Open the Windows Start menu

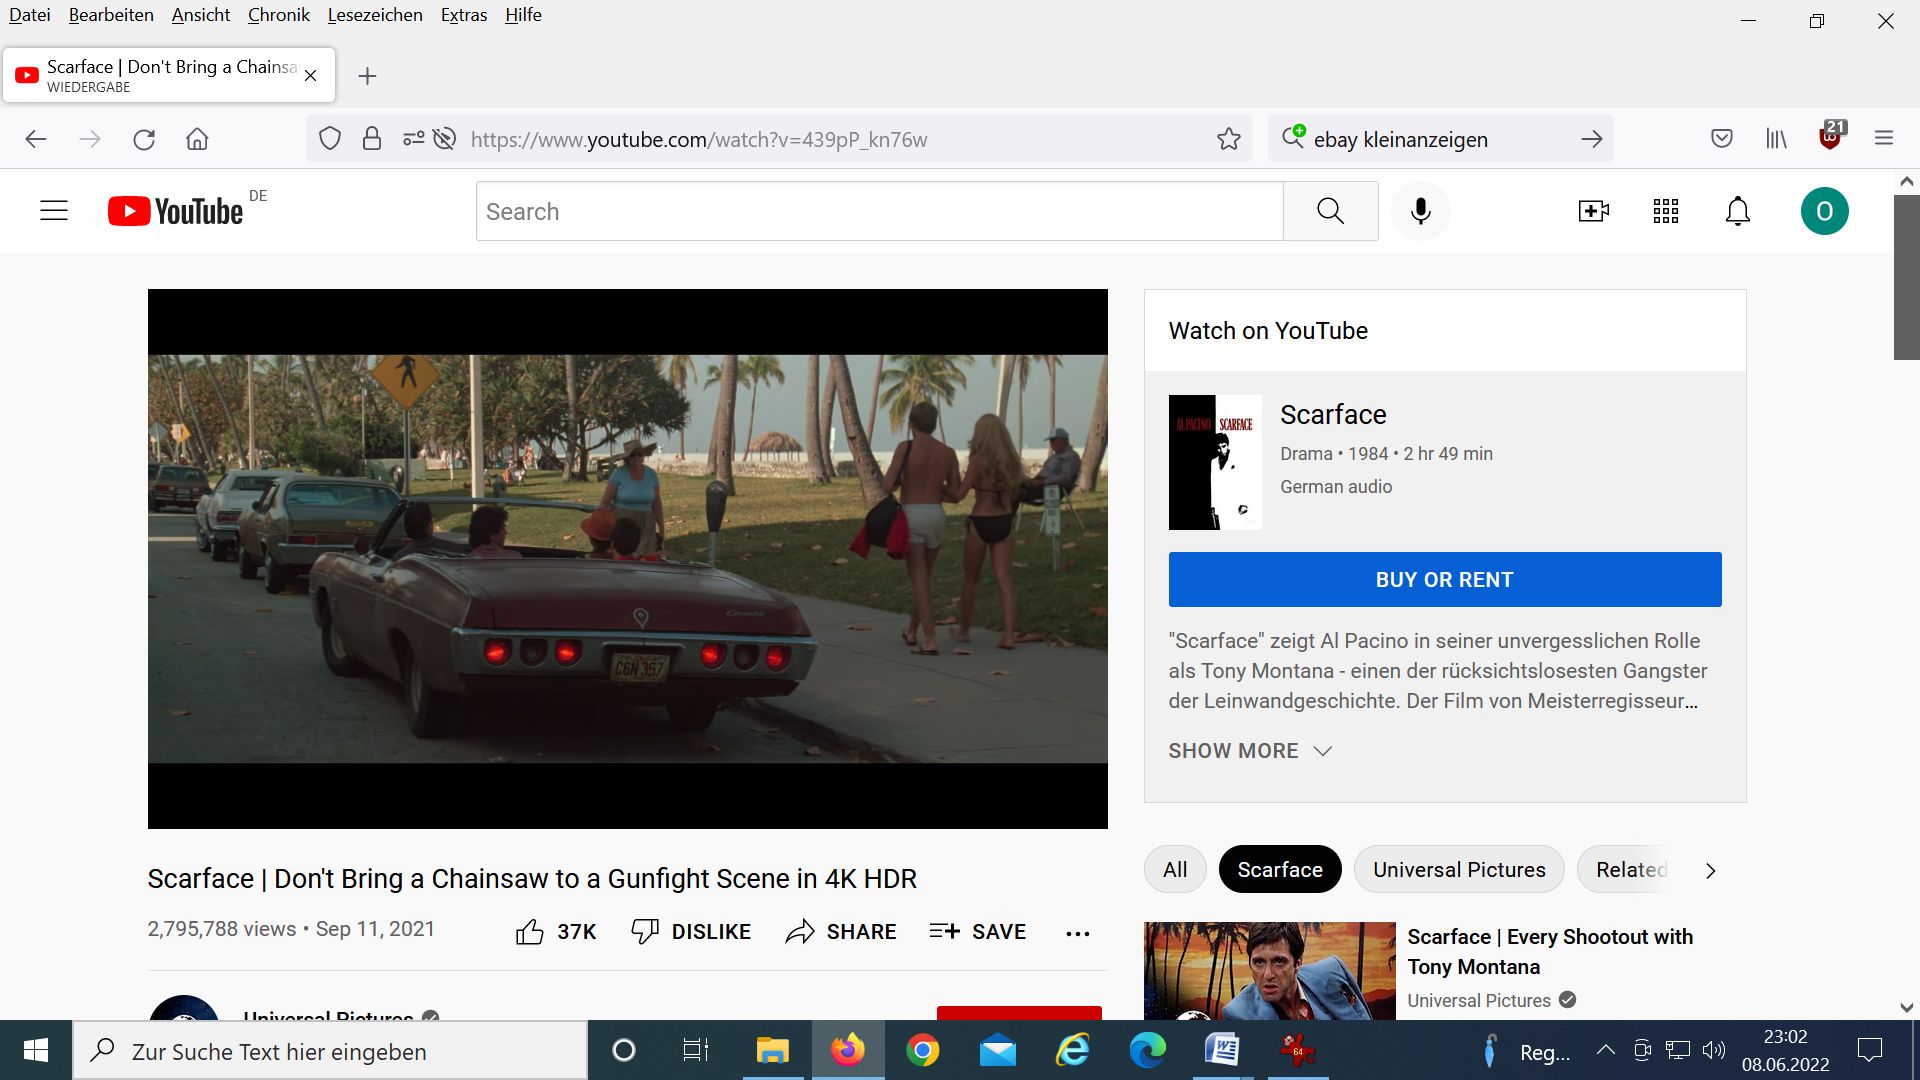coord(36,1051)
